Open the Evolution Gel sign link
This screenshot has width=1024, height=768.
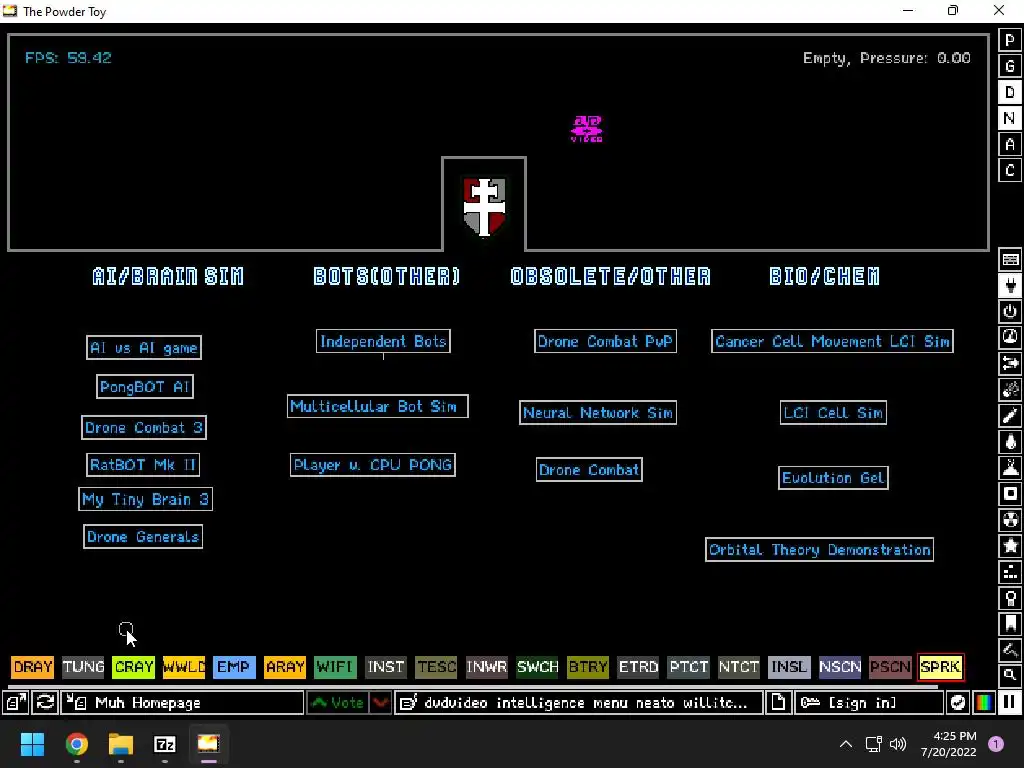833,477
